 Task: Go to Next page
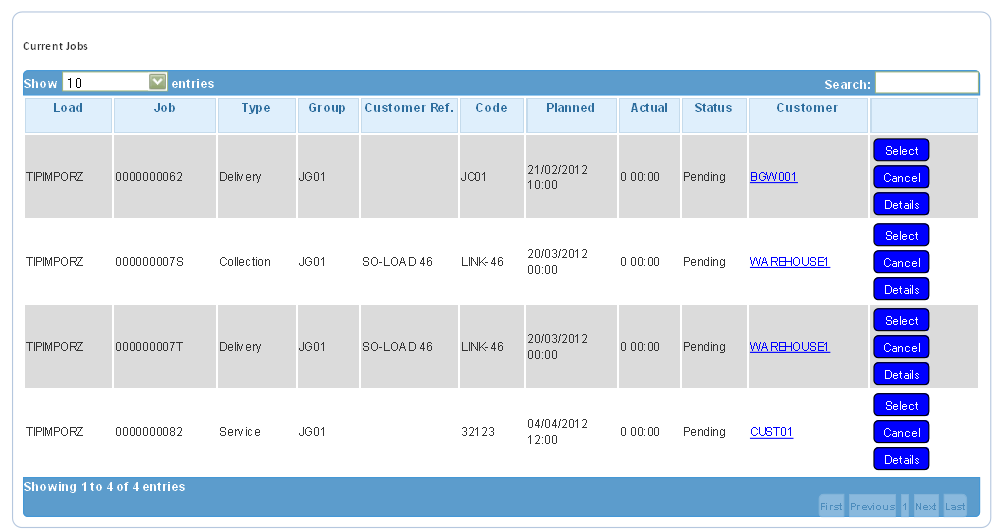[x=925, y=506]
